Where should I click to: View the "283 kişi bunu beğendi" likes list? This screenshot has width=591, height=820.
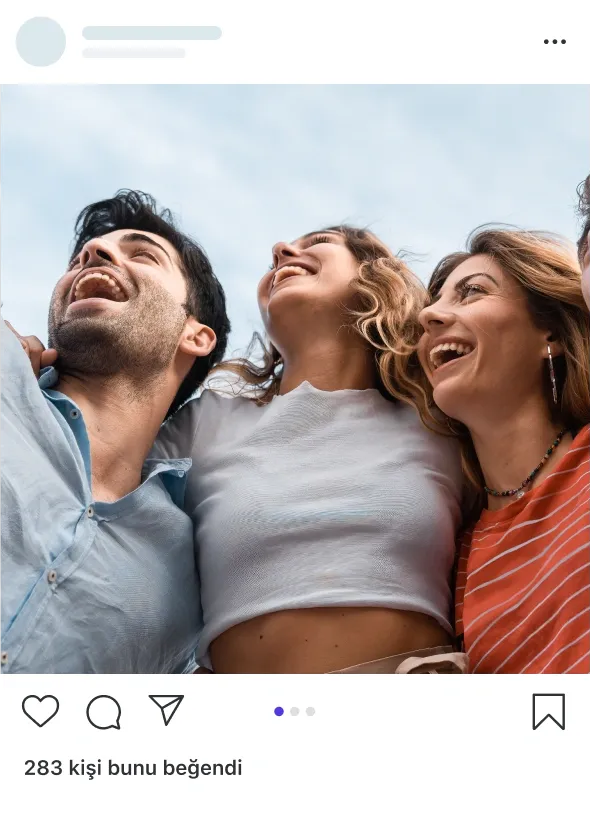click(133, 768)
